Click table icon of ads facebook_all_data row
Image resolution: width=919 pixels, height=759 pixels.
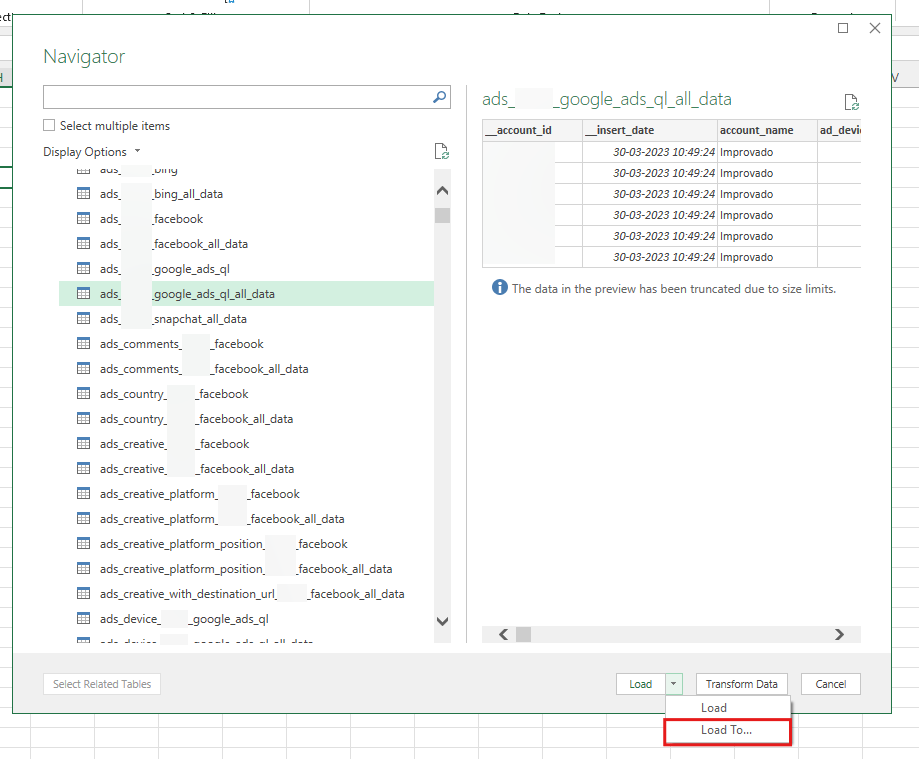(84, 243)
